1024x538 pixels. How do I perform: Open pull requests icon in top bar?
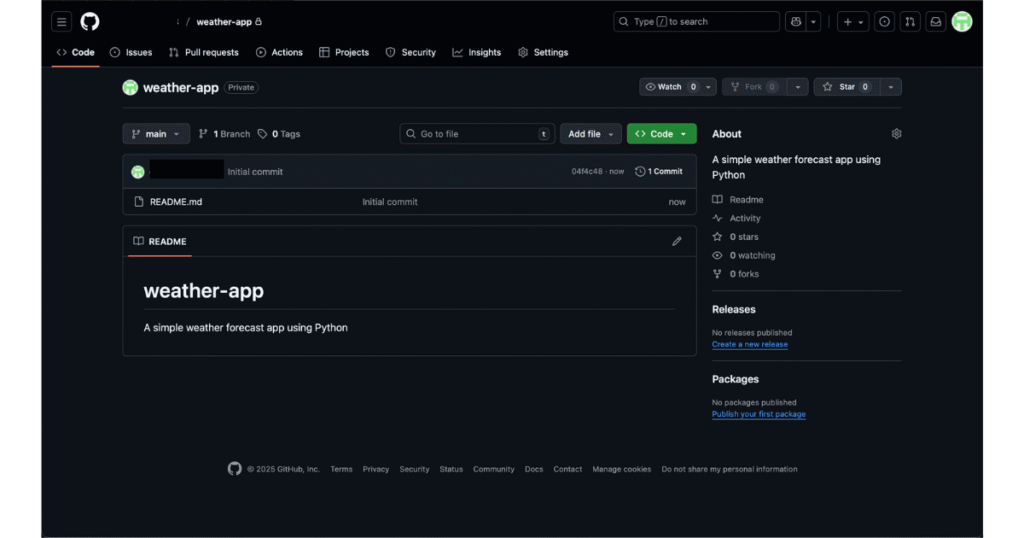click(x=910, y=22)
